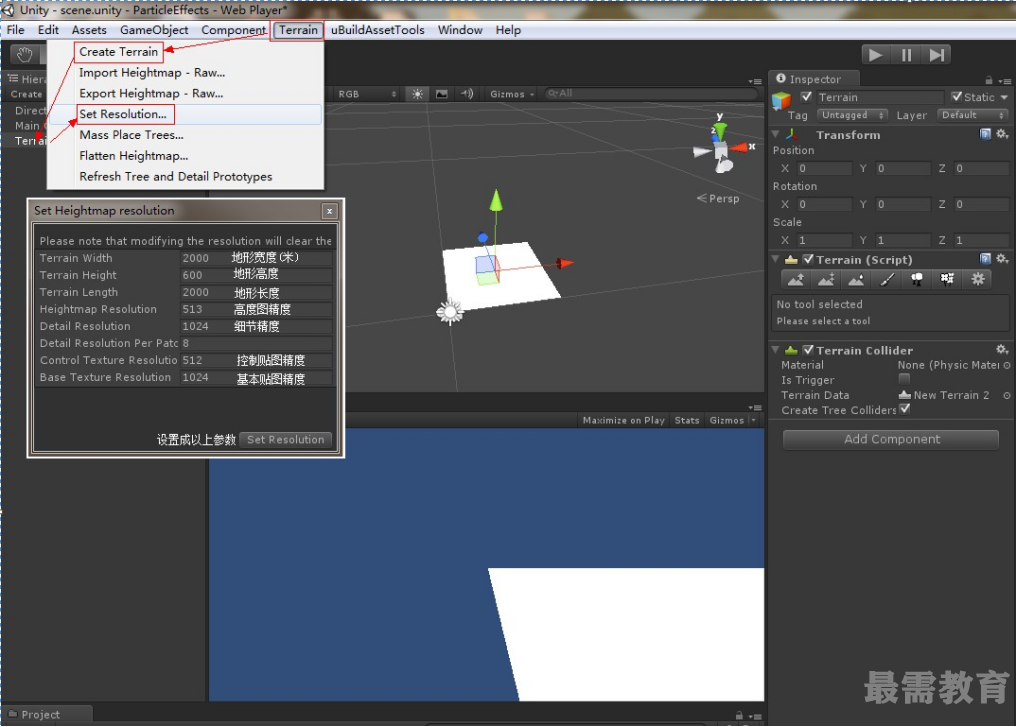
Task: Toggle scene lighting sun icon
Action: [x=418, y=94]
